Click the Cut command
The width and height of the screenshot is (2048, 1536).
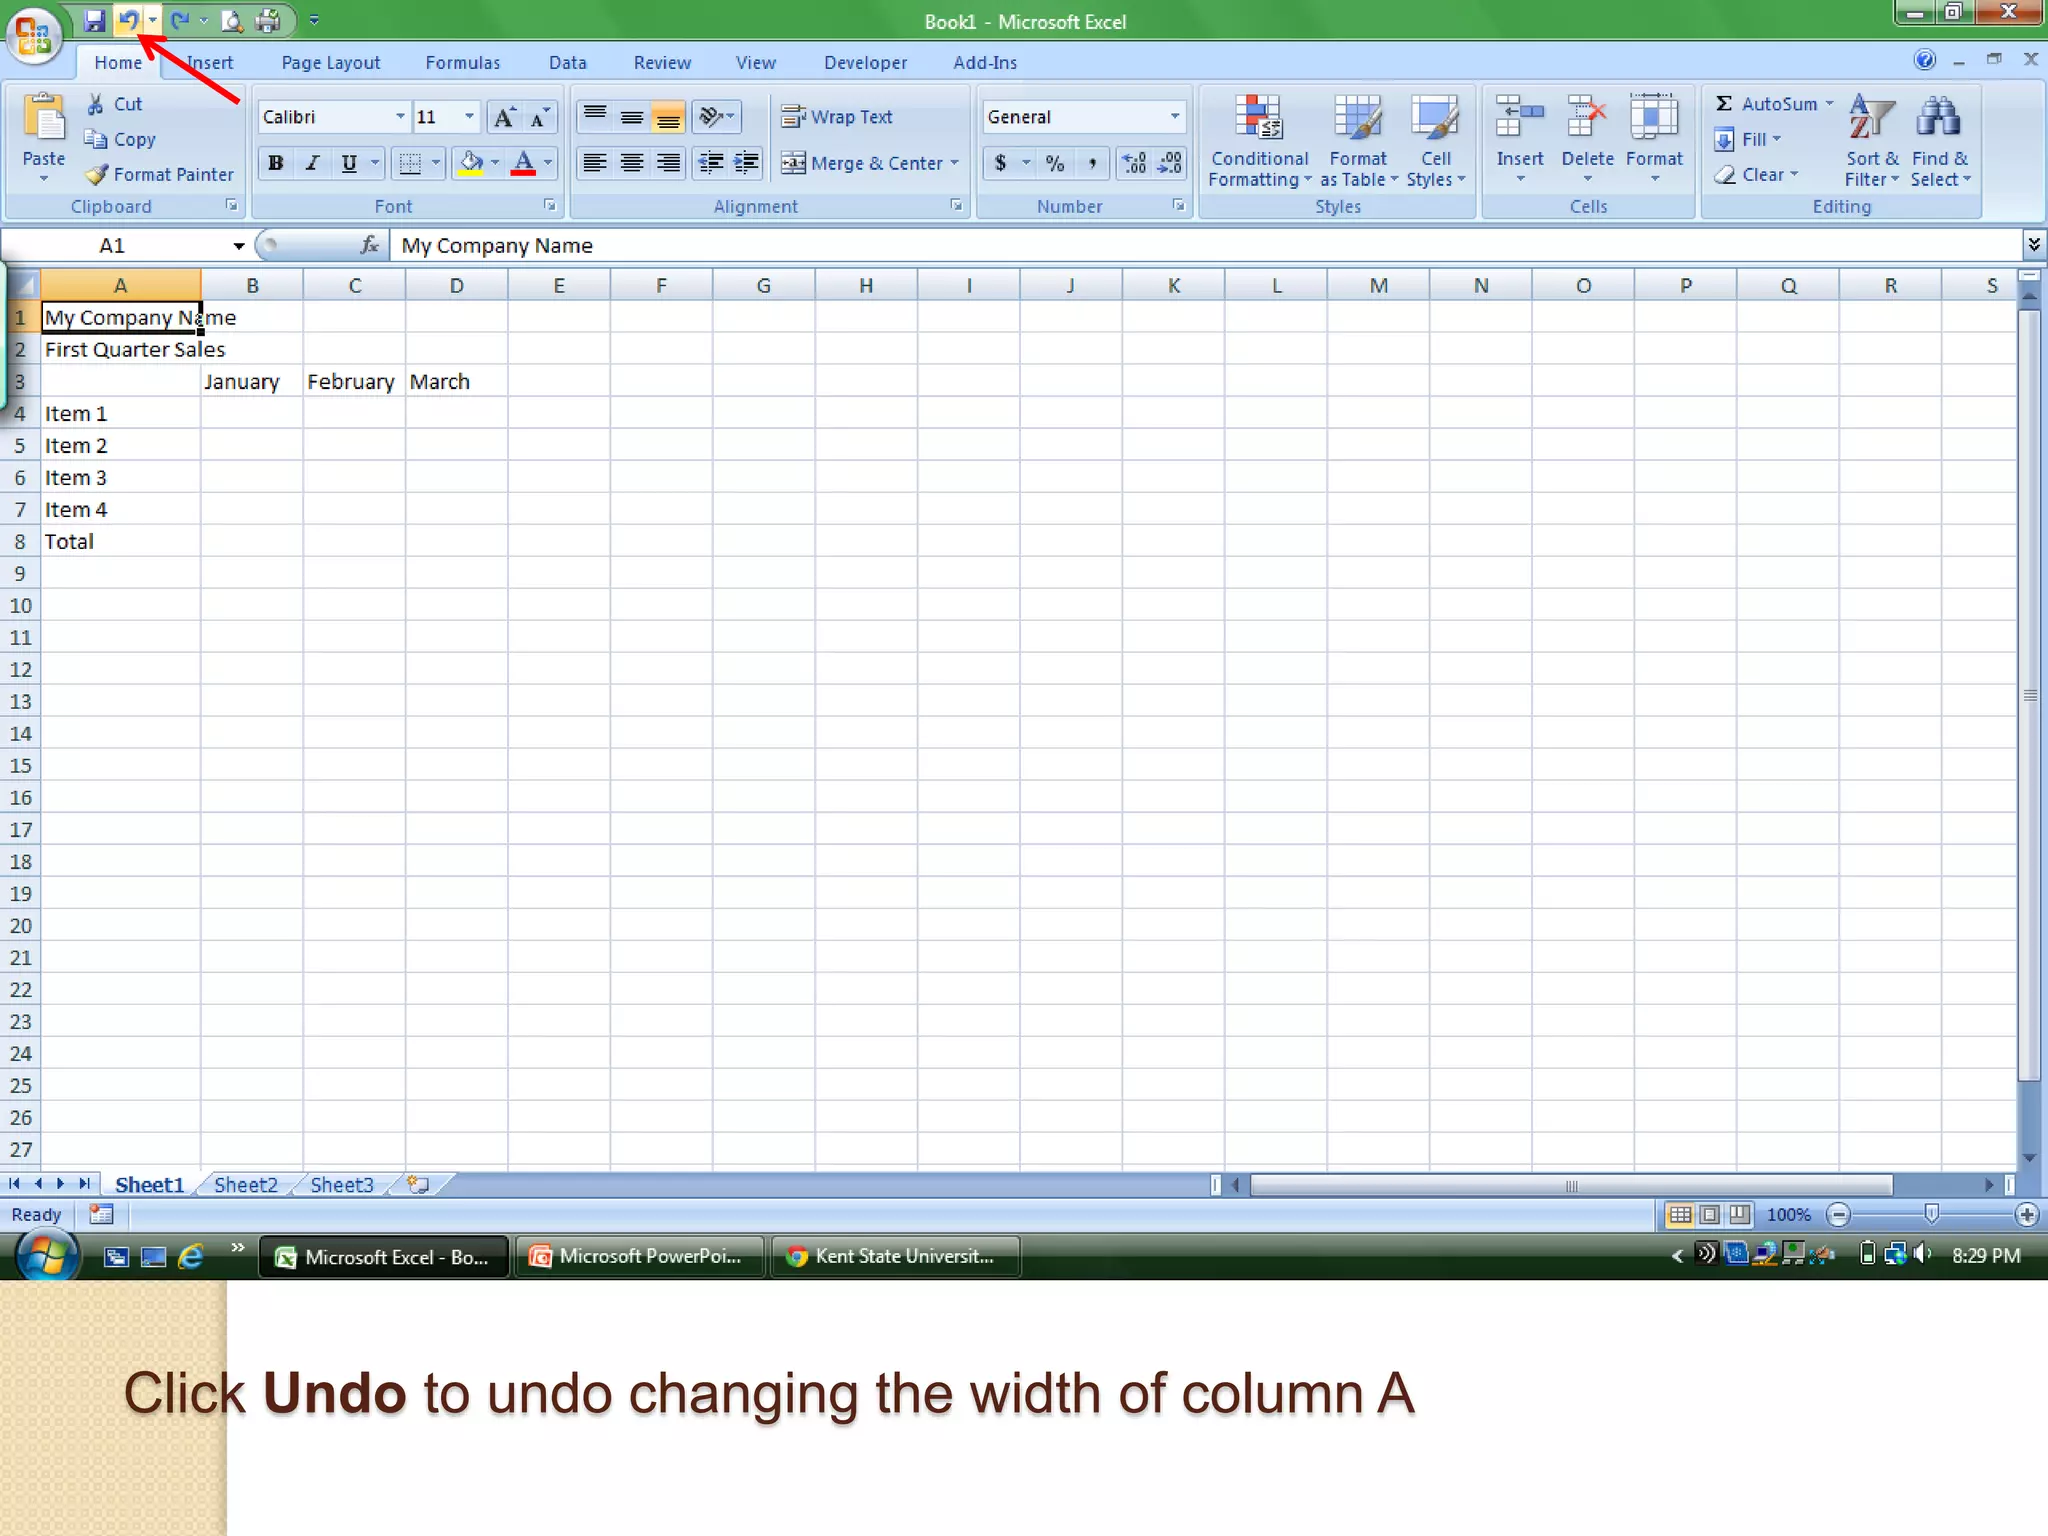click(x=115, y=104)
